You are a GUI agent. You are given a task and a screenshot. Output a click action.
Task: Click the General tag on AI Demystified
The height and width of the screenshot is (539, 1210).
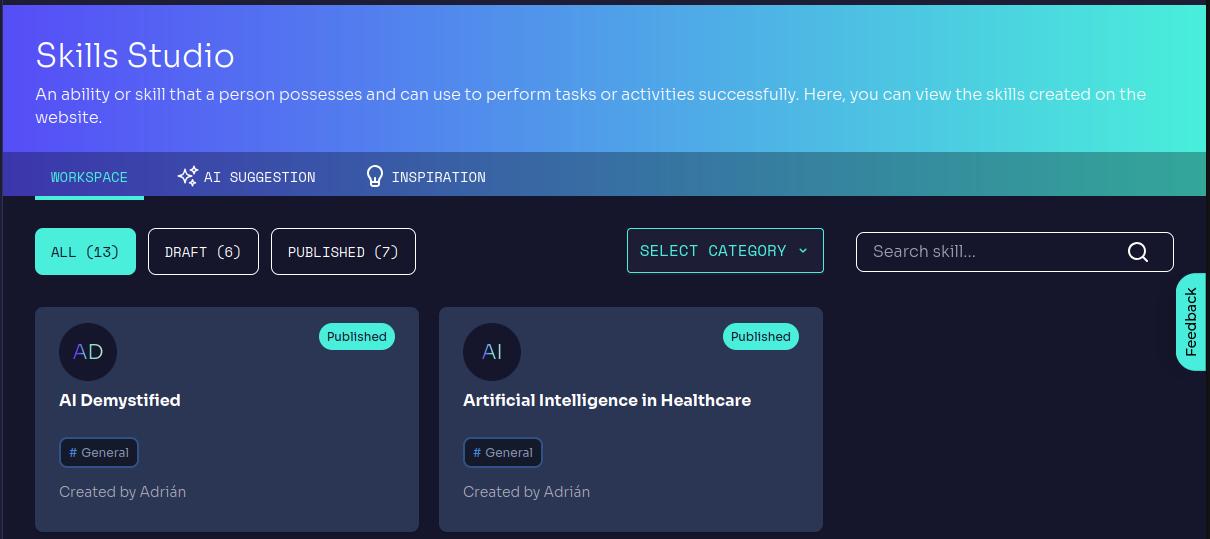[99, 453]
